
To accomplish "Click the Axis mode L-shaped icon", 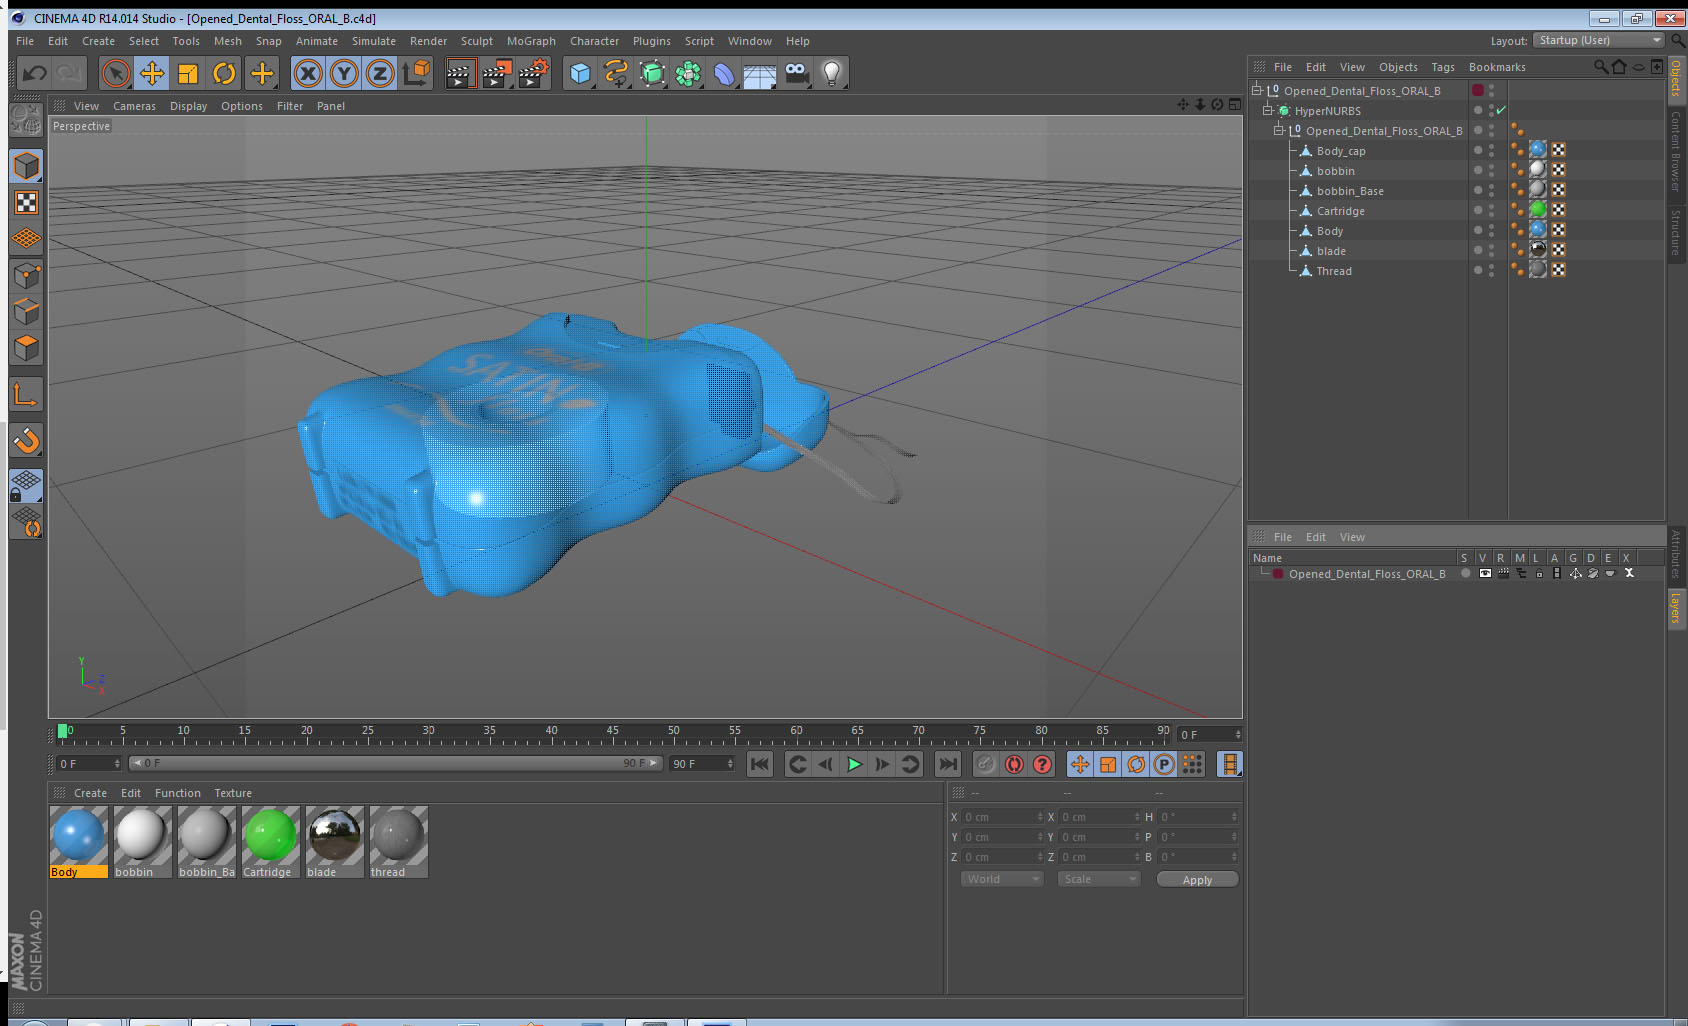I will (27, 394).
